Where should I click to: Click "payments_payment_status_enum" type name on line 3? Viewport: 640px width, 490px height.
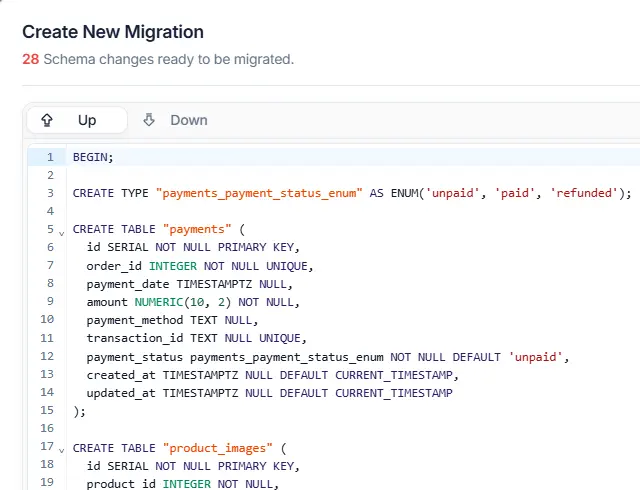click(x=259, y=193)
